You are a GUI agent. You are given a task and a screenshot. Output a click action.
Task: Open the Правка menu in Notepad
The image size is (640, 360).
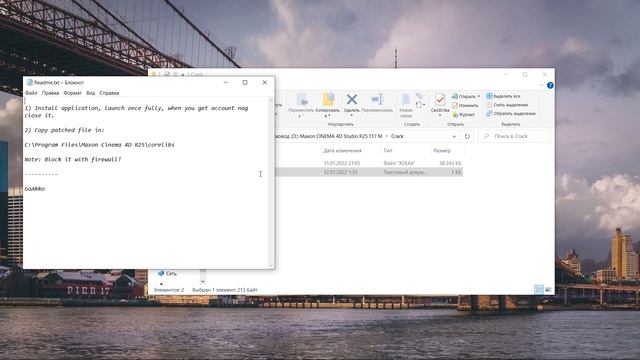50,93
